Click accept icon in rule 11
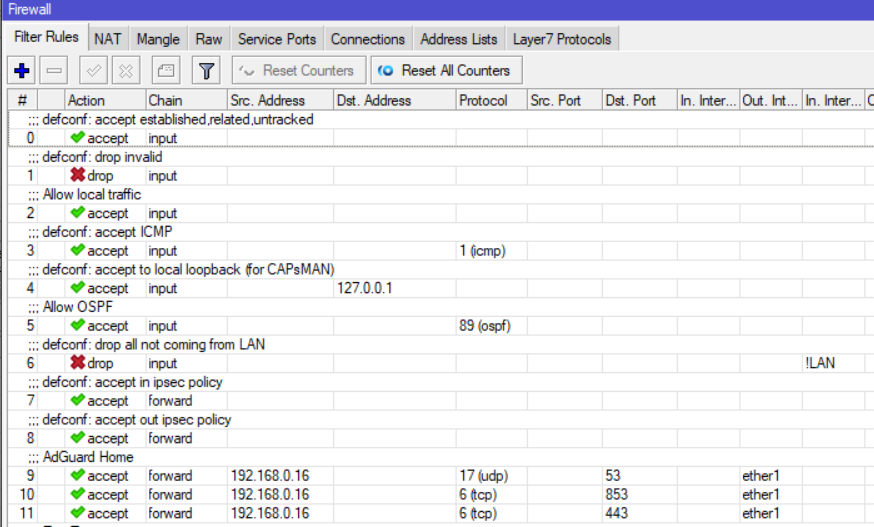Screen dimensions: 874x527 pos(77,513)
